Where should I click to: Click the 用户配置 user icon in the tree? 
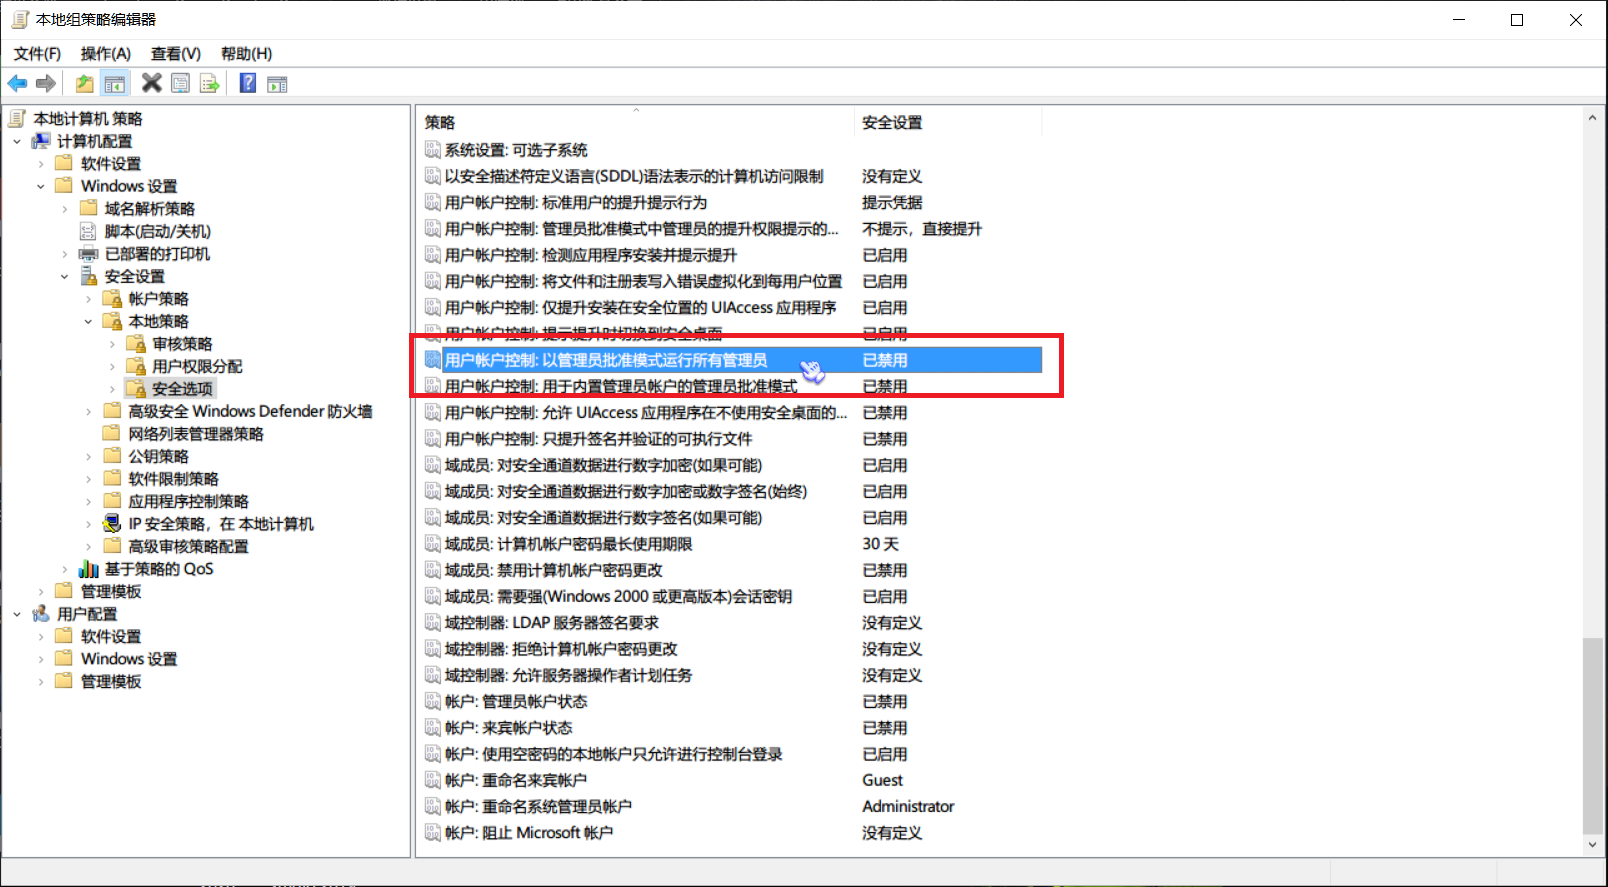41,614
